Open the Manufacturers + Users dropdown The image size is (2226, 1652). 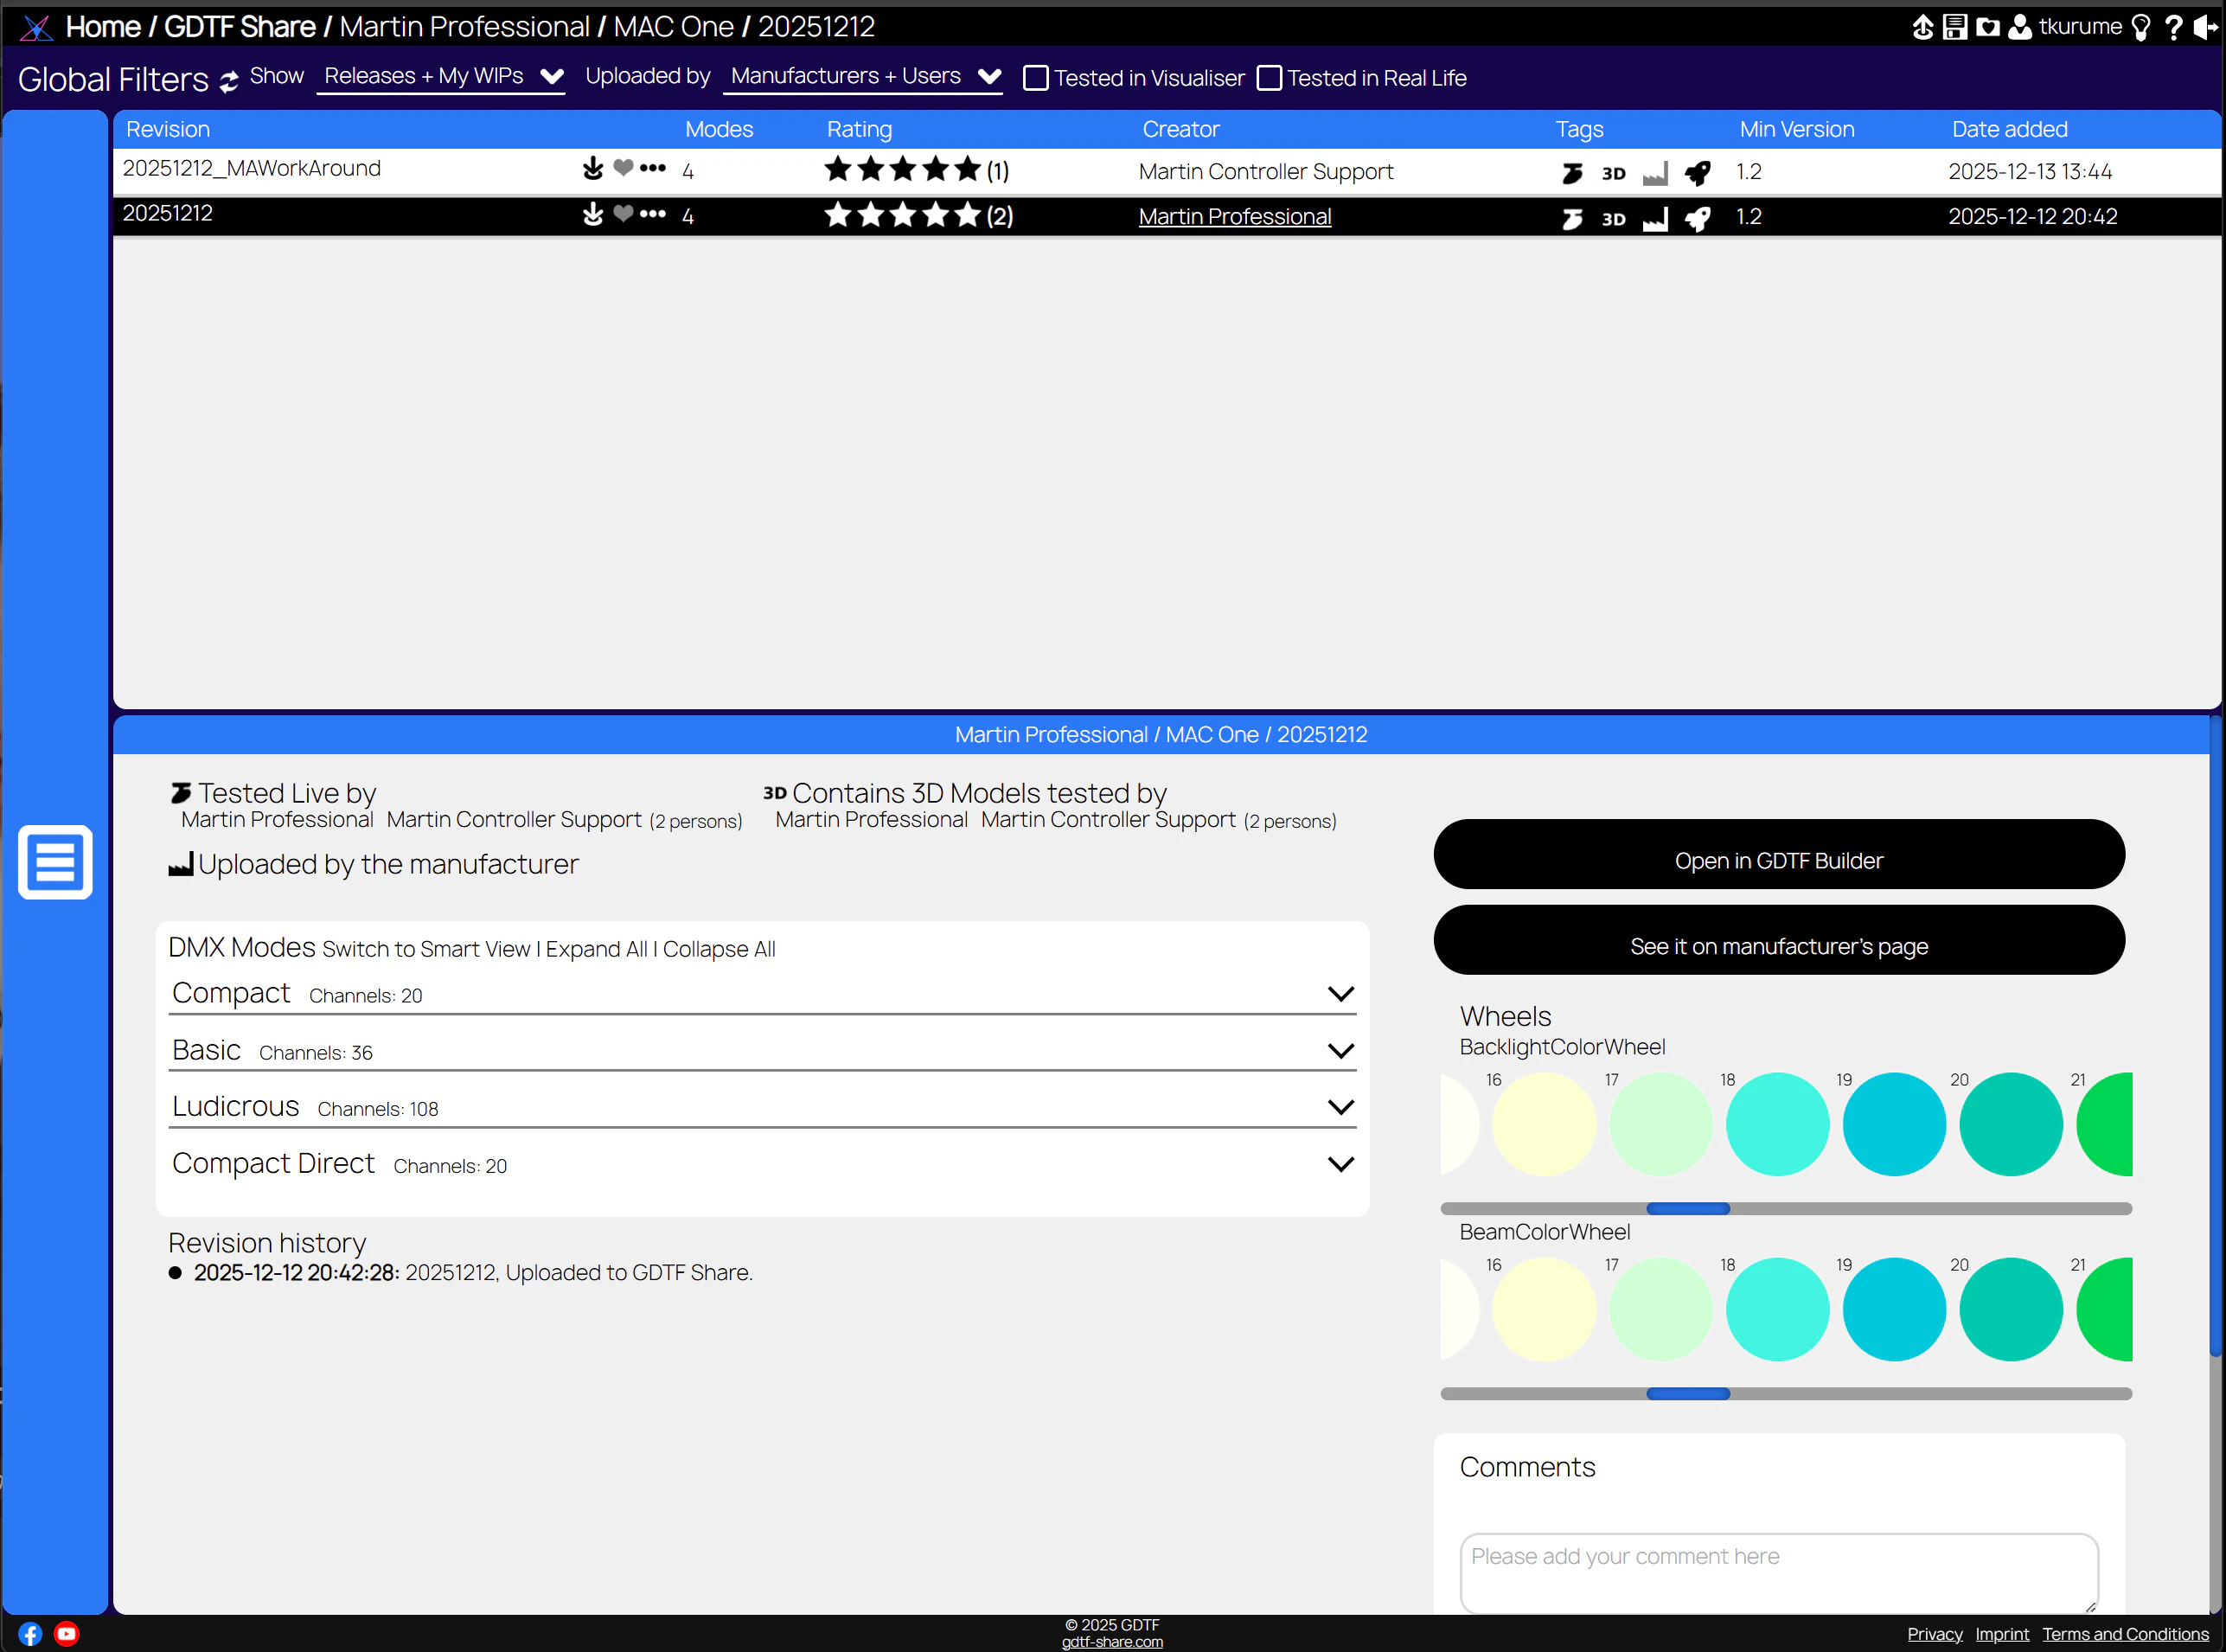click(x=863, y=77)
